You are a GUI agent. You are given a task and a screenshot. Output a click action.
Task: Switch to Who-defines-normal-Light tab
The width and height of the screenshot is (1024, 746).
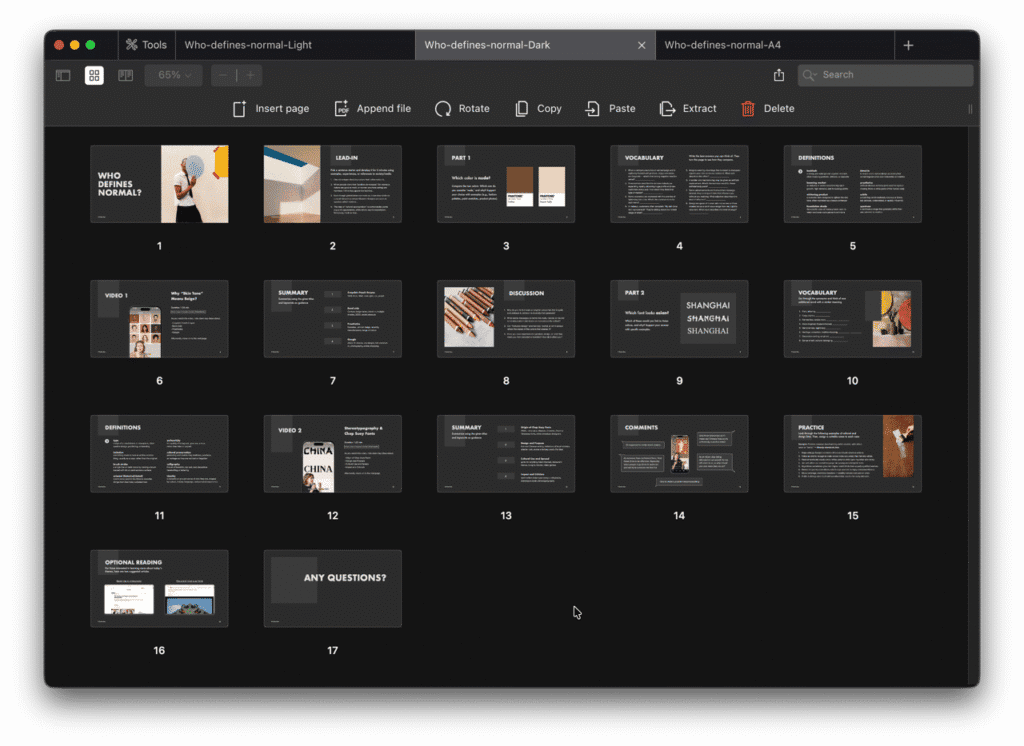coord(249,45)
